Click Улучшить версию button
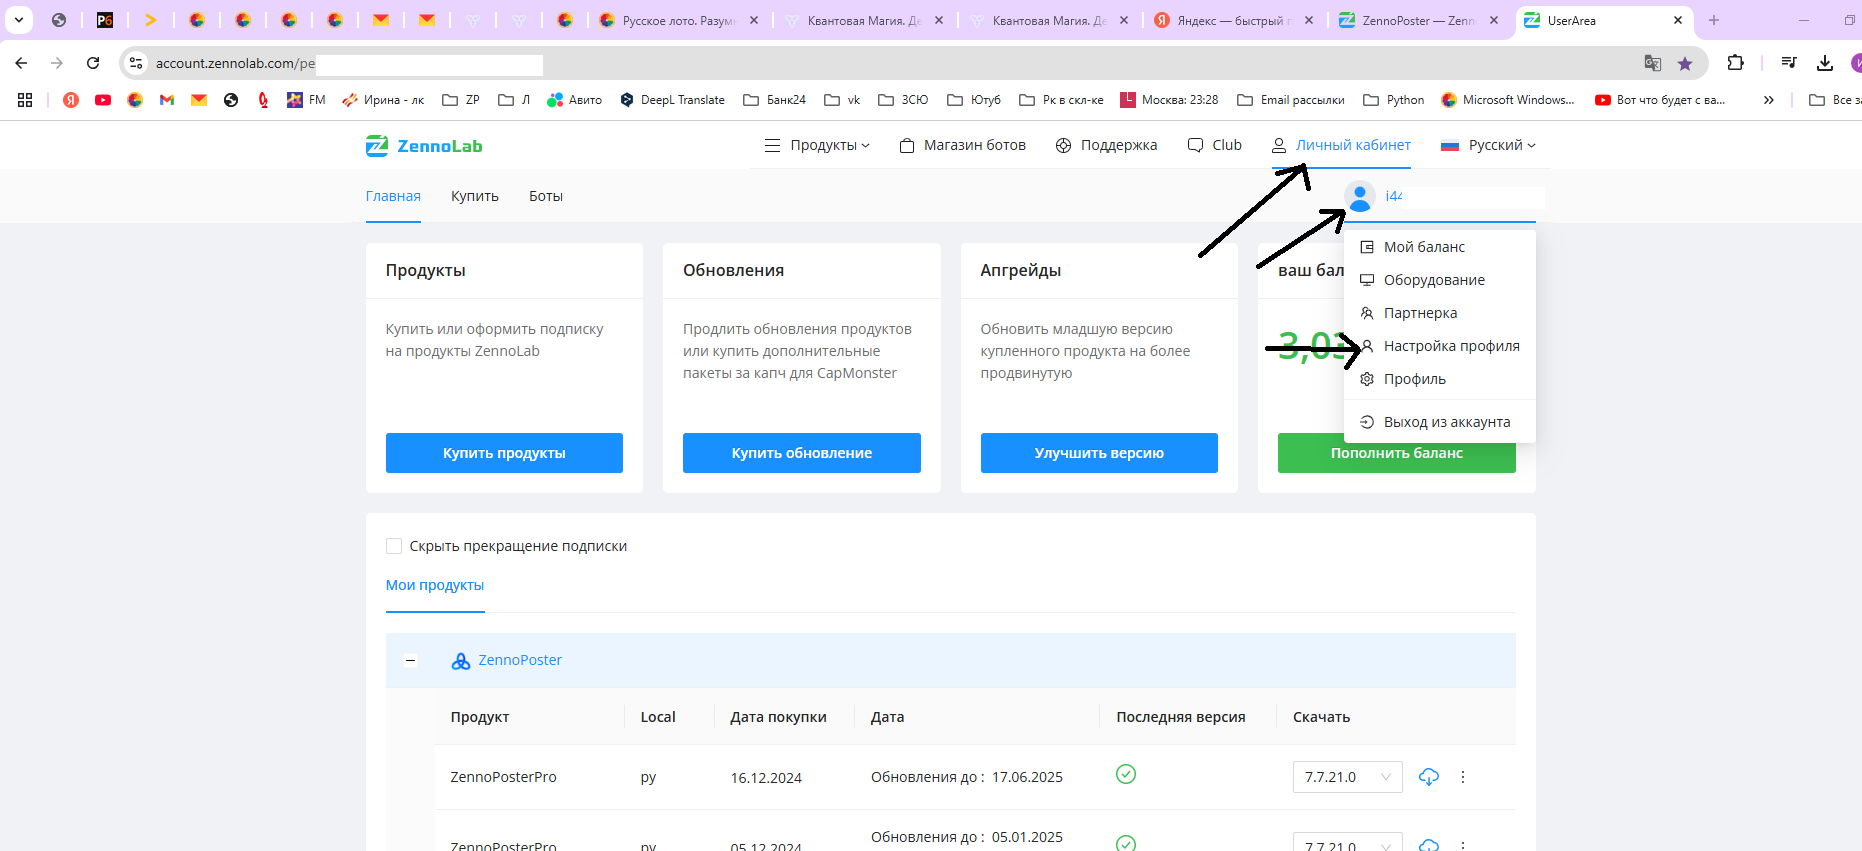 click(1099, 453)
